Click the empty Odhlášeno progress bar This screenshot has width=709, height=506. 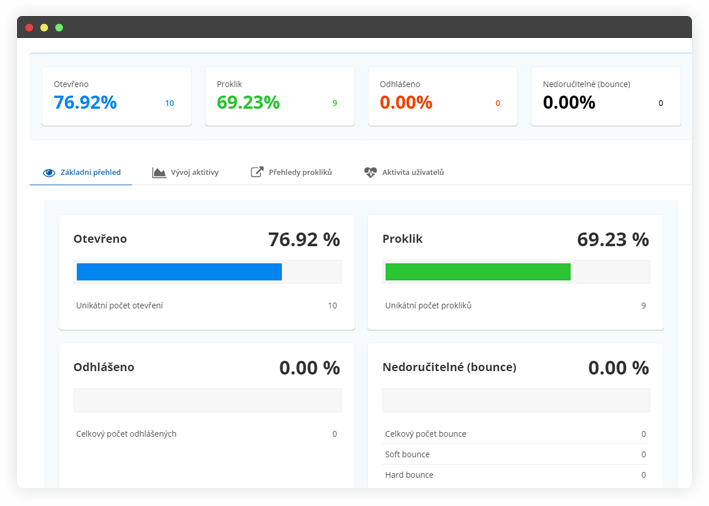point(208,400)
